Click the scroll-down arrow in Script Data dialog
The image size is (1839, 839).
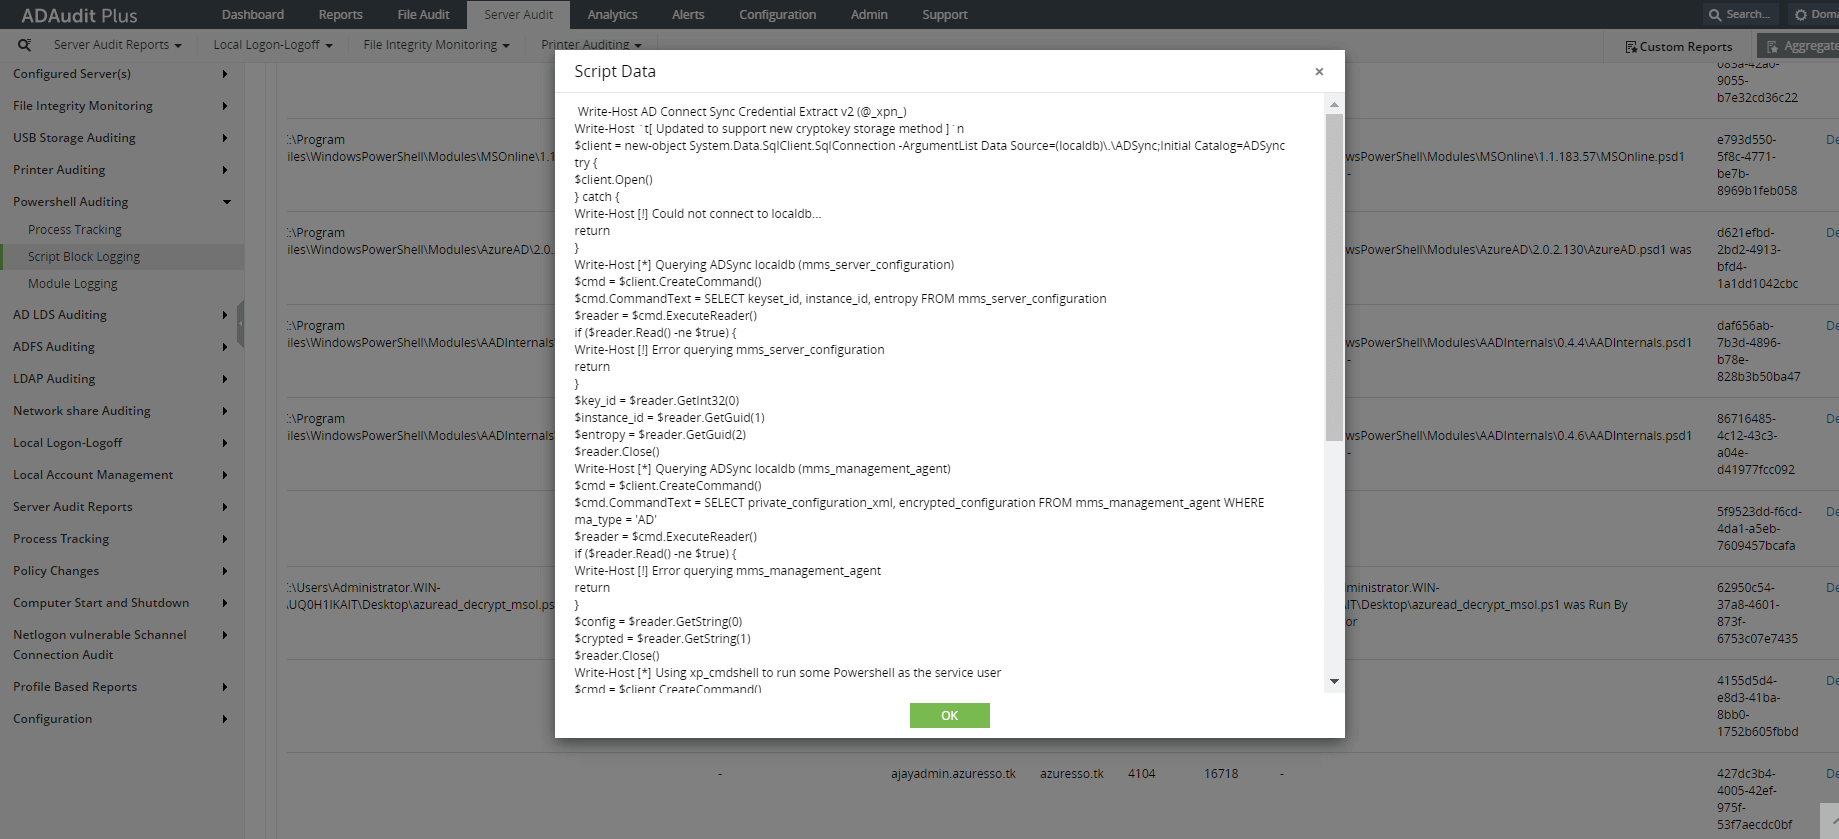(x=1334, y=681)
